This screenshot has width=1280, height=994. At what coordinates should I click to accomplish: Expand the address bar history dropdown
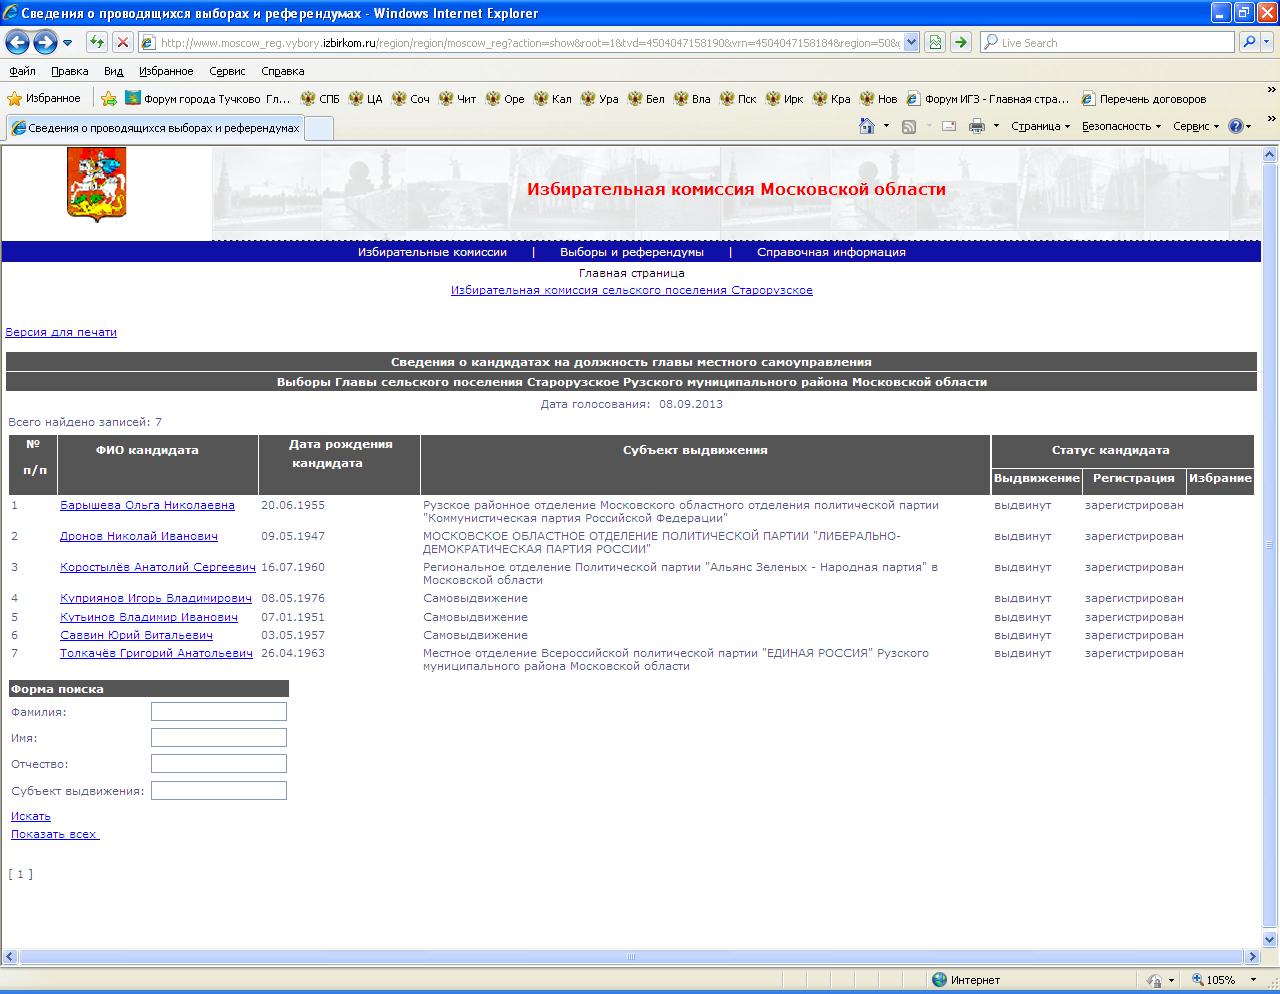910,43
